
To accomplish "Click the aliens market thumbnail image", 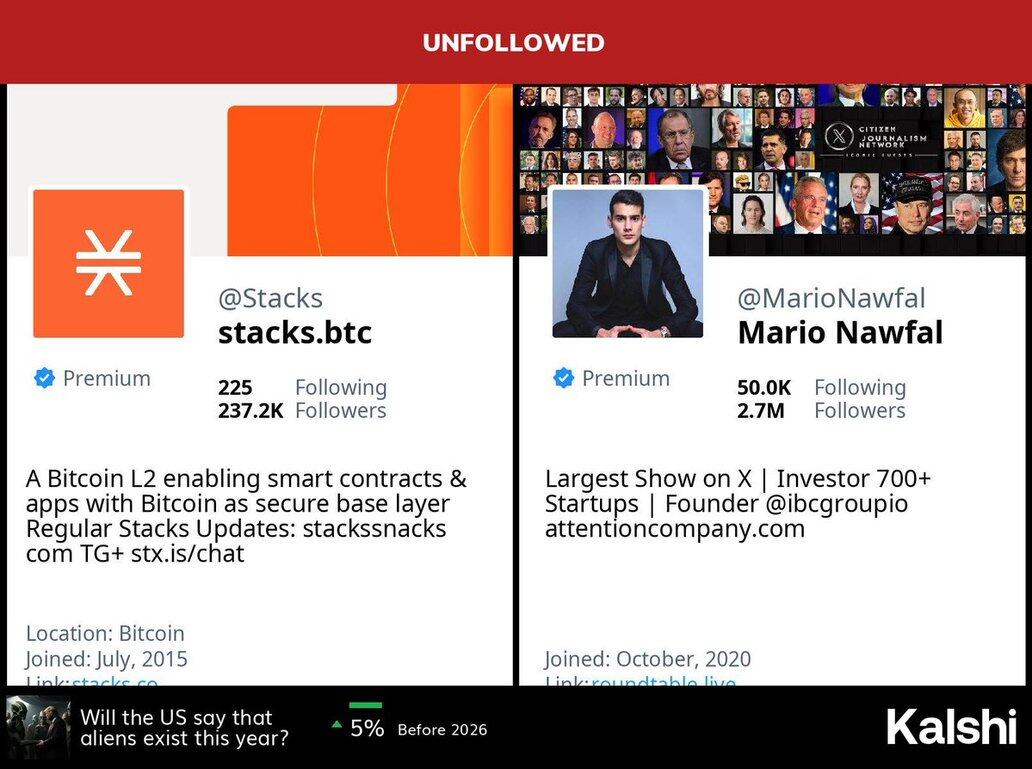I will [37, 727].
